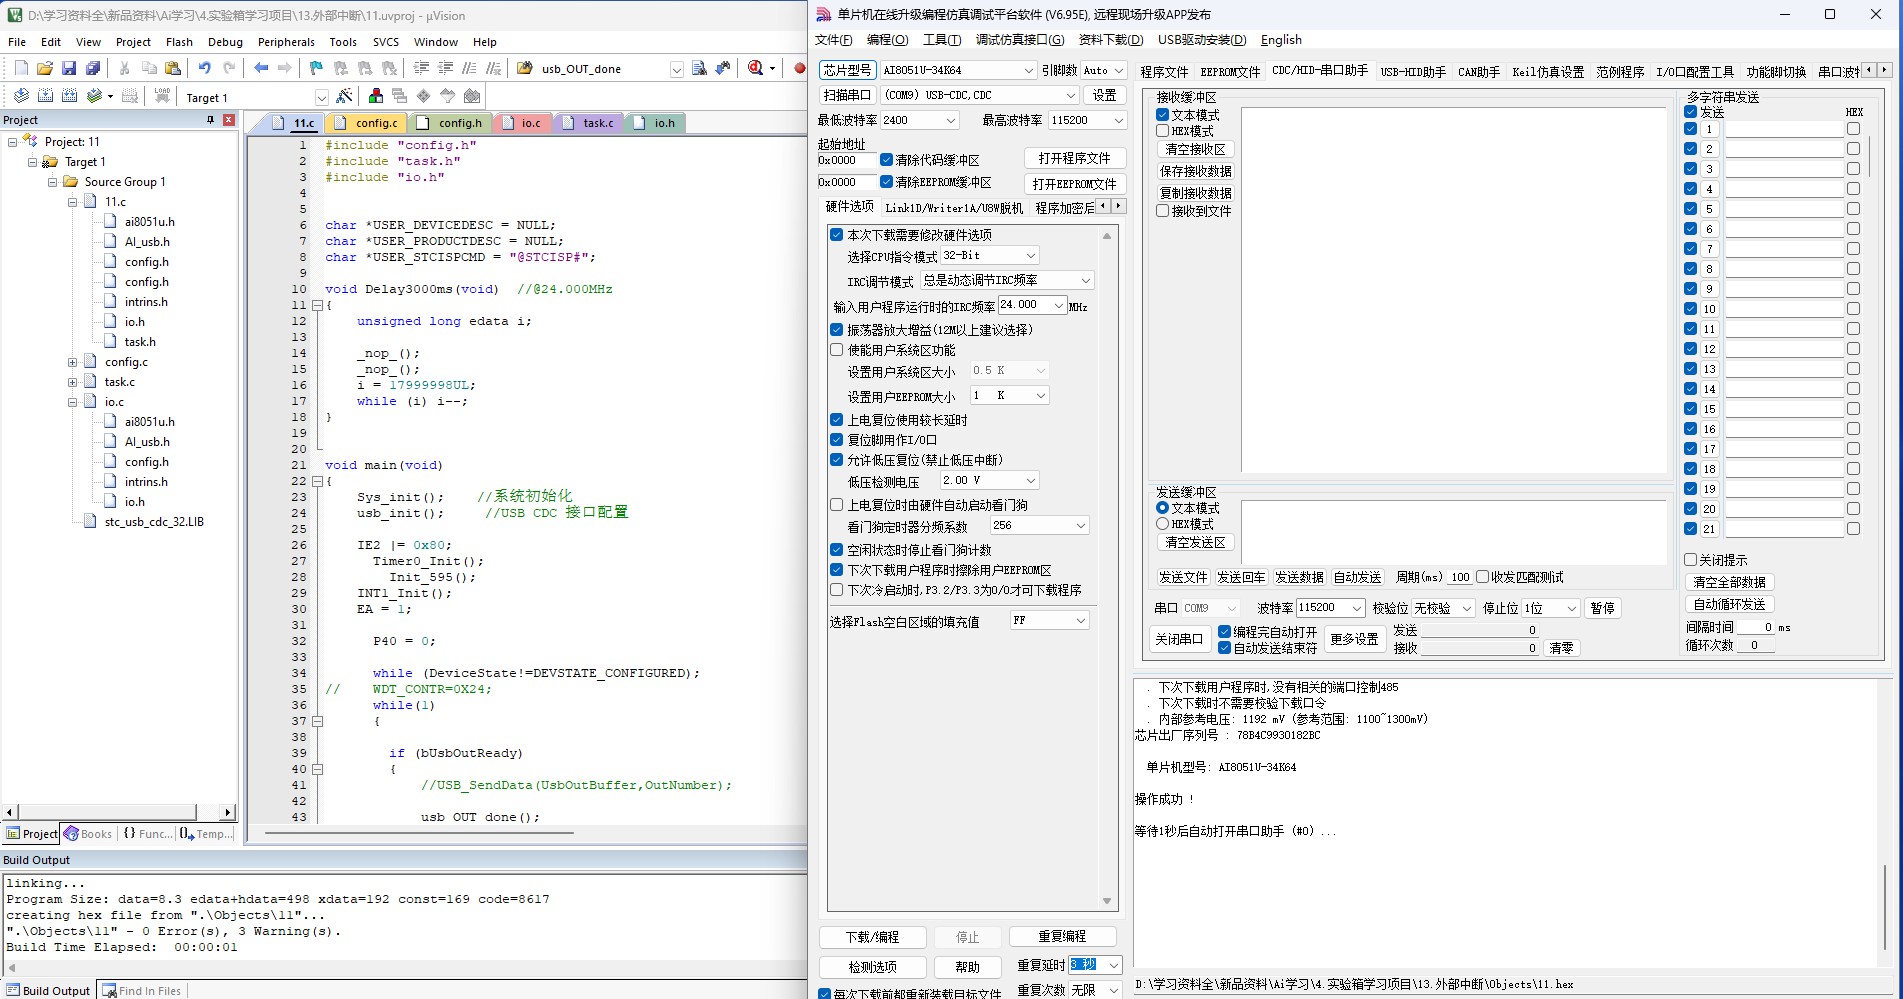The width and height of the screenshot is (1903, 999).
Task: Enable 使能用户系统区功能 checkbox
Action: 837,350
